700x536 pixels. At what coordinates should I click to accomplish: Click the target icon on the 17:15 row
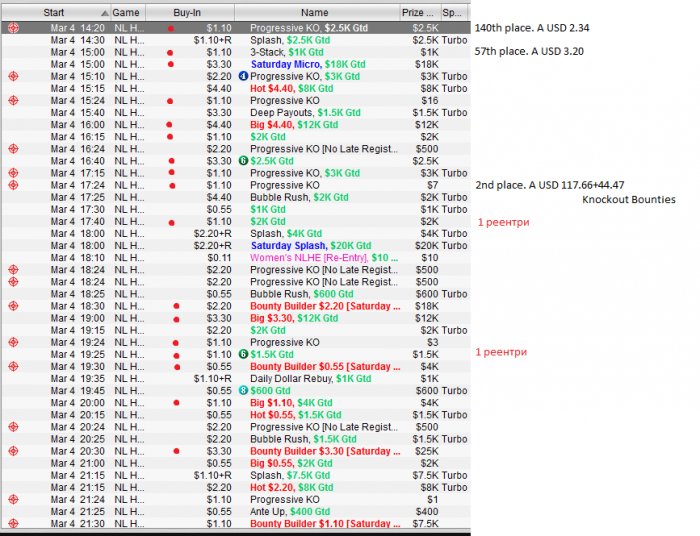[x=13, y=173]
